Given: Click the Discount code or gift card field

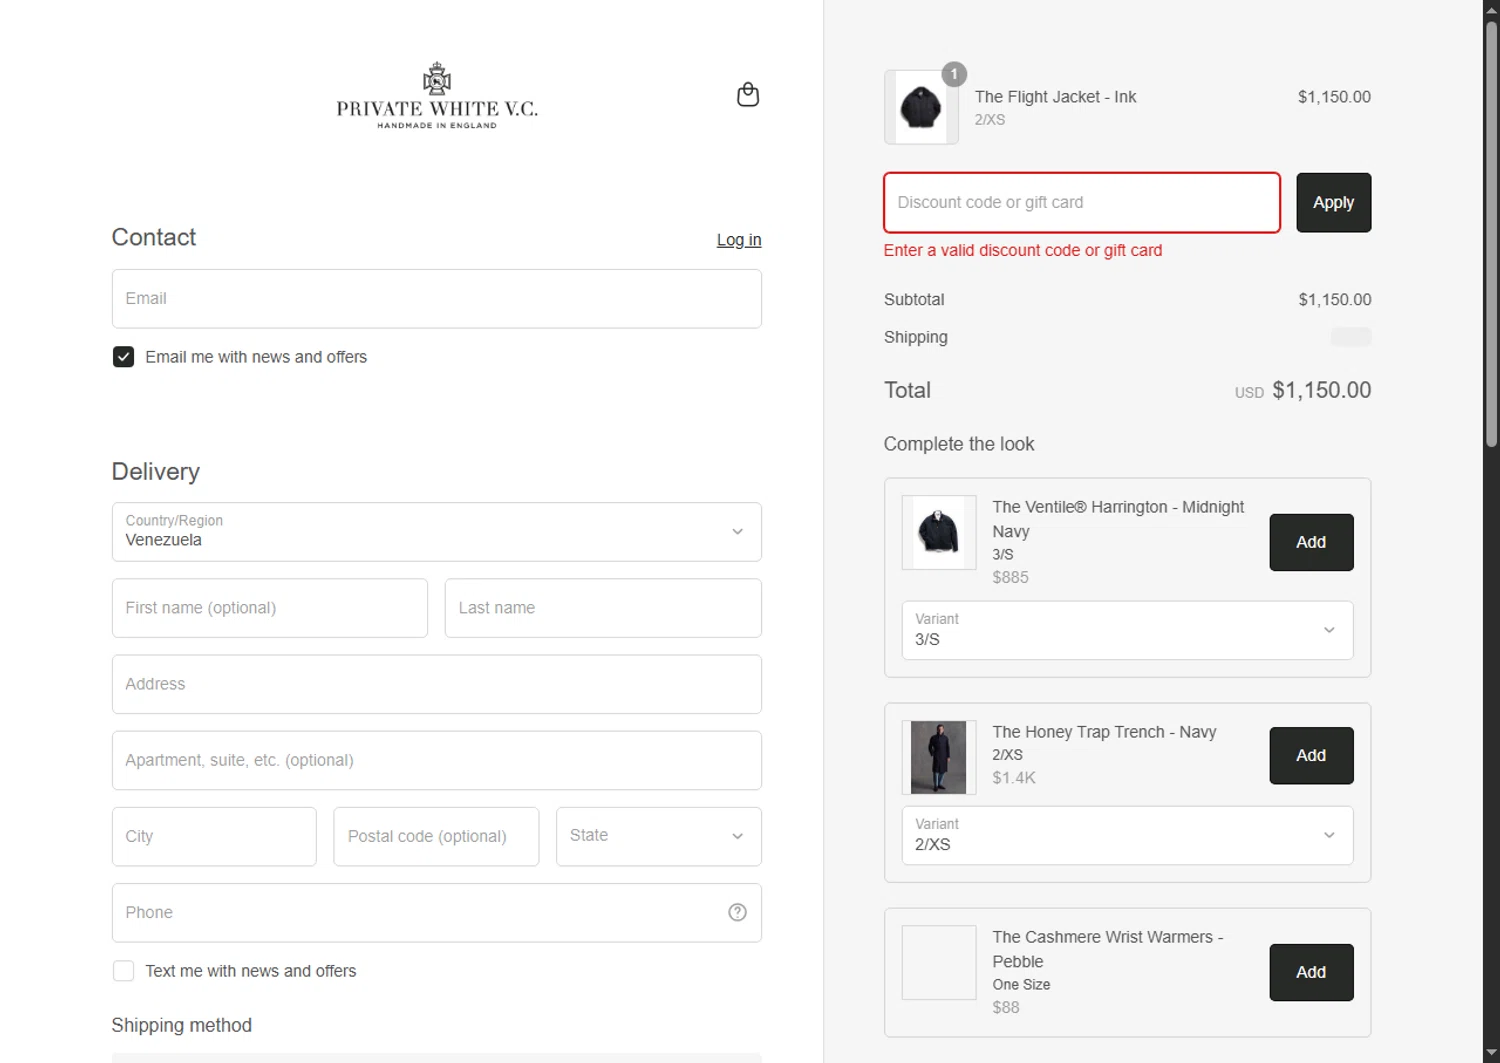Looking at the screenshot, I should 1082,203.
